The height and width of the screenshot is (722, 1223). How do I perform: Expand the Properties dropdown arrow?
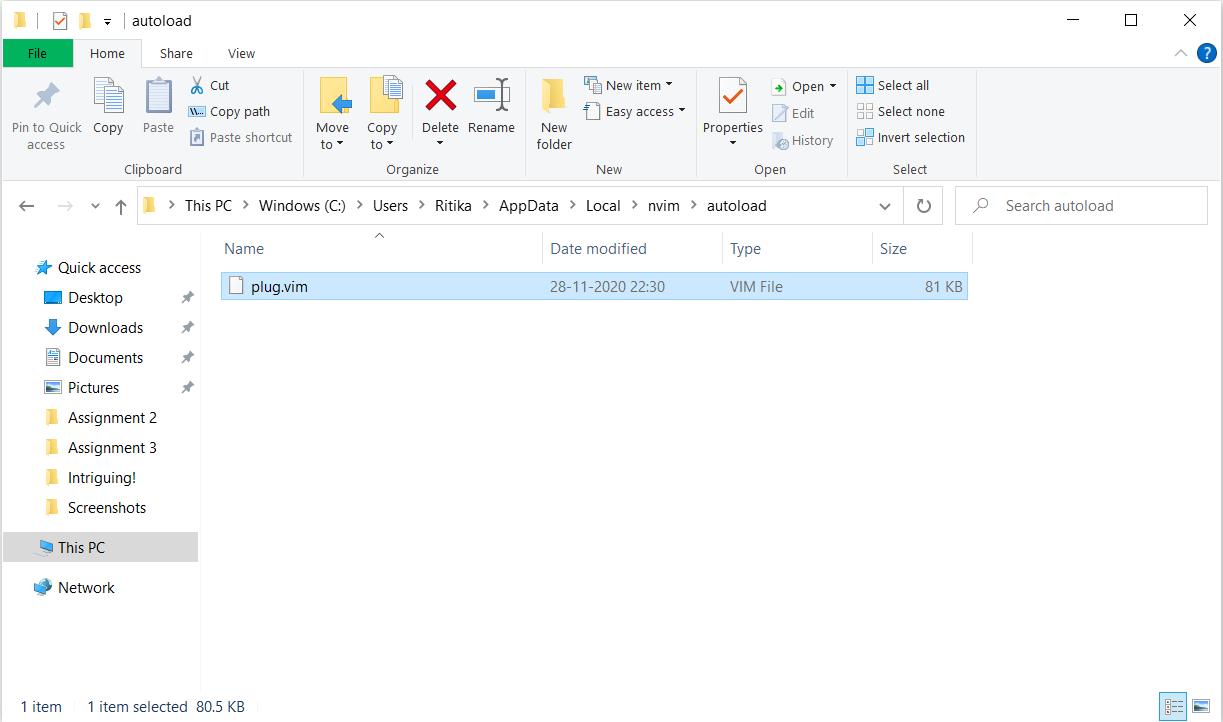(x=733, y=143)
